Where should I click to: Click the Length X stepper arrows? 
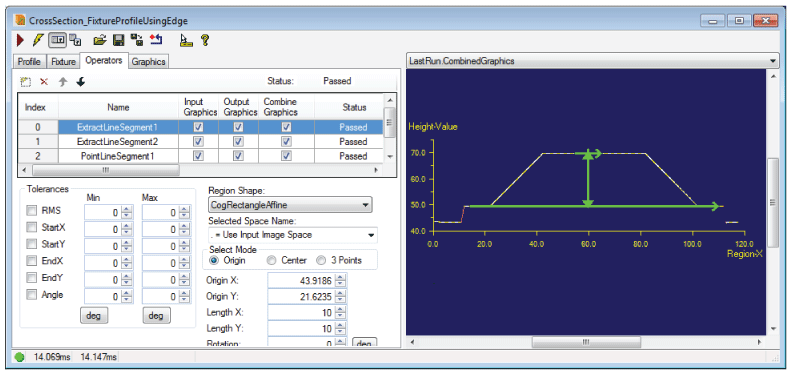point(341,312)
